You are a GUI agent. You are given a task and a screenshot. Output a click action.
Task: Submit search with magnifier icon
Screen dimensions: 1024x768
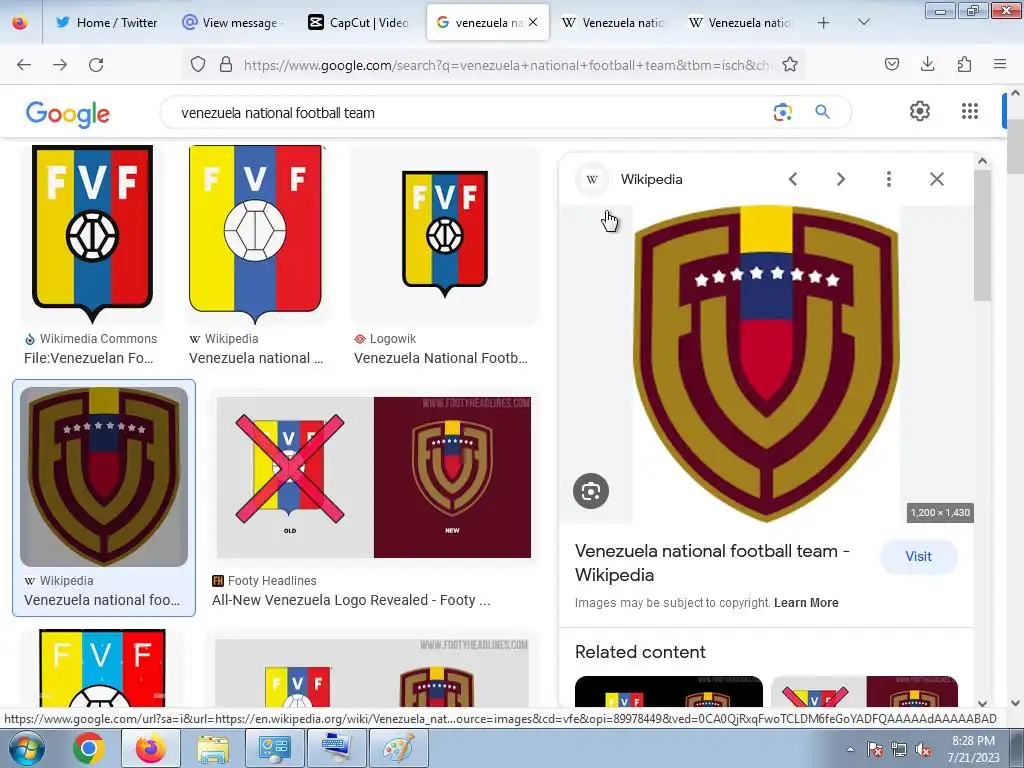(822, 112)
